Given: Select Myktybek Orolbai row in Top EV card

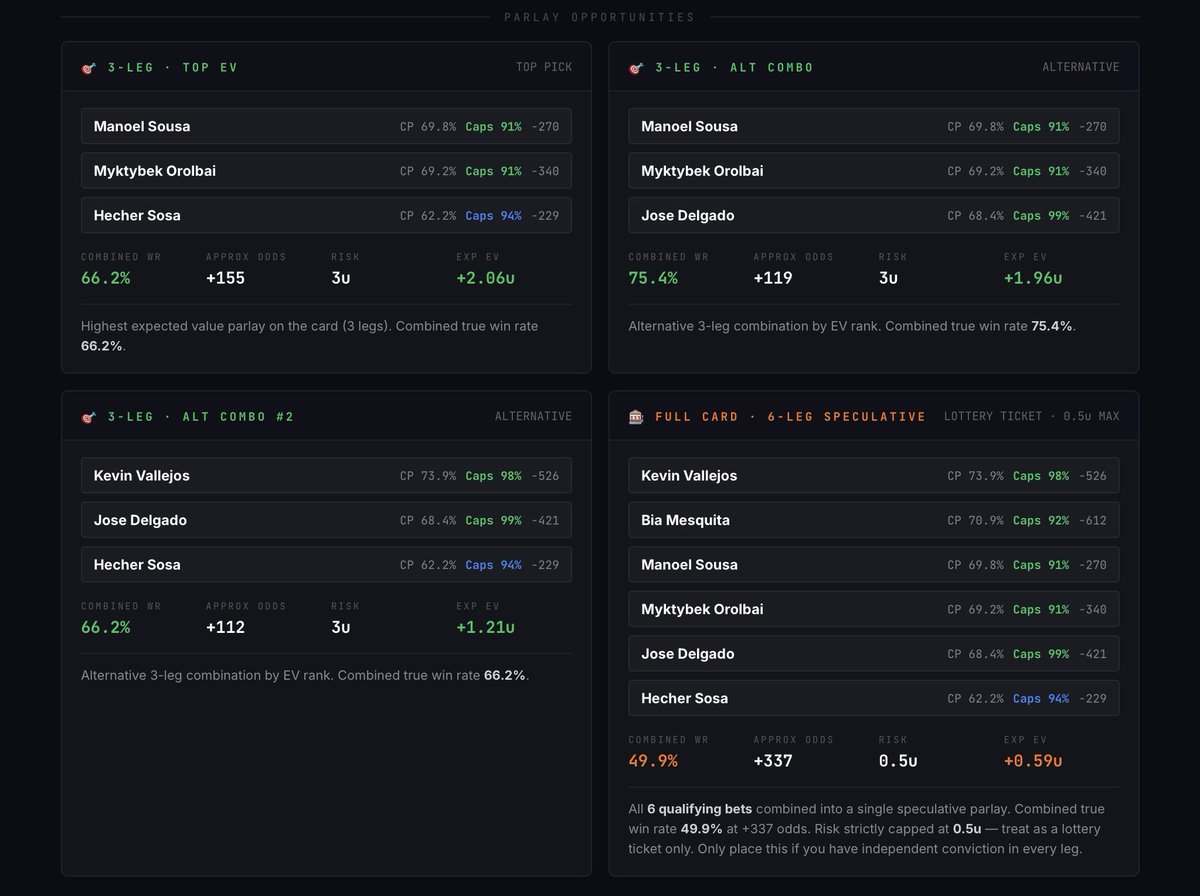Looking at the screenshot, I should (x=326, y=171).
